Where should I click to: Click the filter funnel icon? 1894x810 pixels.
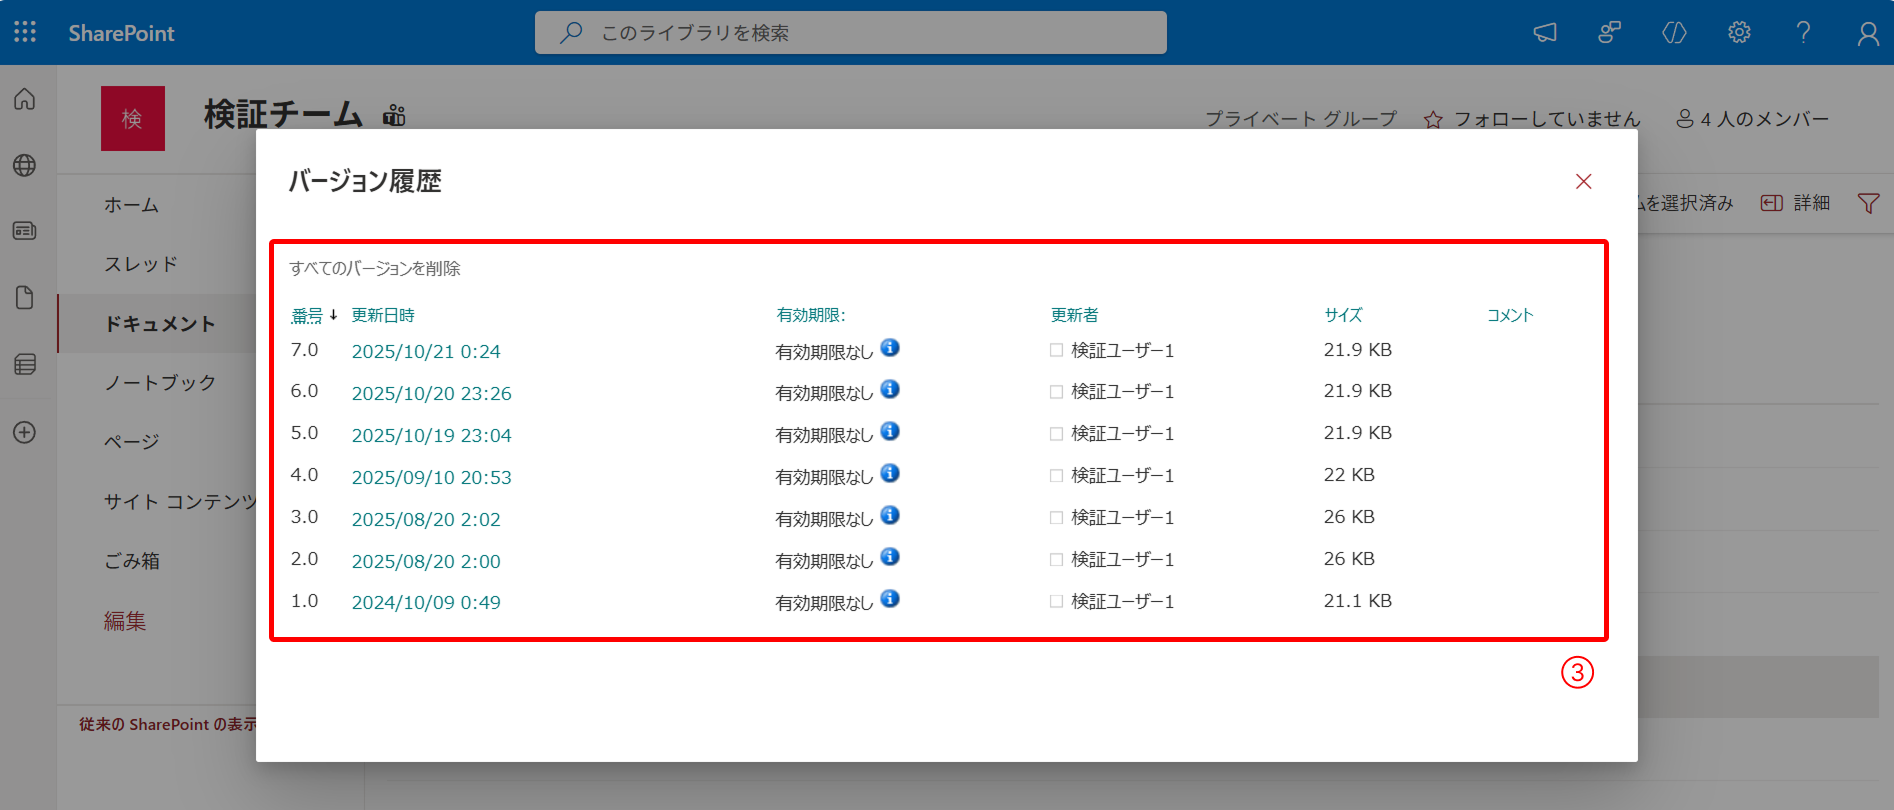click(1867, 203)
